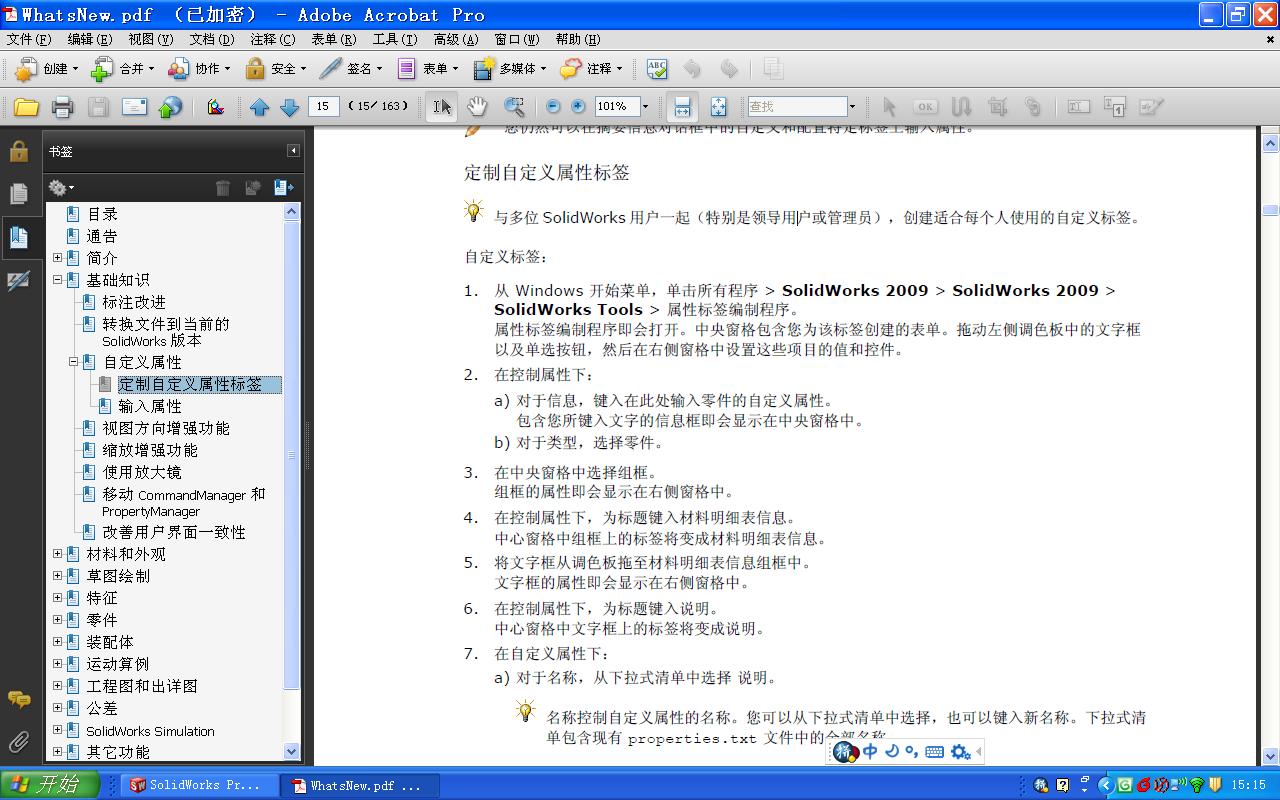1280x800 pixels.
Task: Activate the Hand tool
Action: click(477, 107)
